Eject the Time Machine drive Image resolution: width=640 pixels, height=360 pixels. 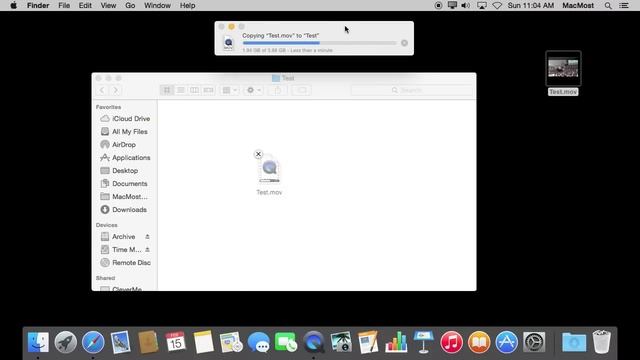pos(147,249)
